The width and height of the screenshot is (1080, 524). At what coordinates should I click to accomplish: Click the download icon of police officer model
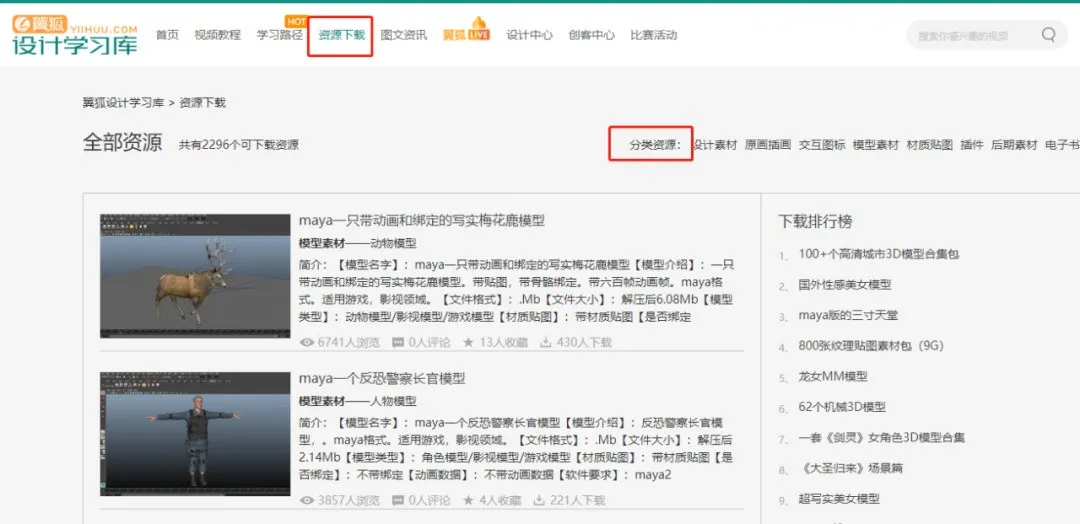(540, 501)
